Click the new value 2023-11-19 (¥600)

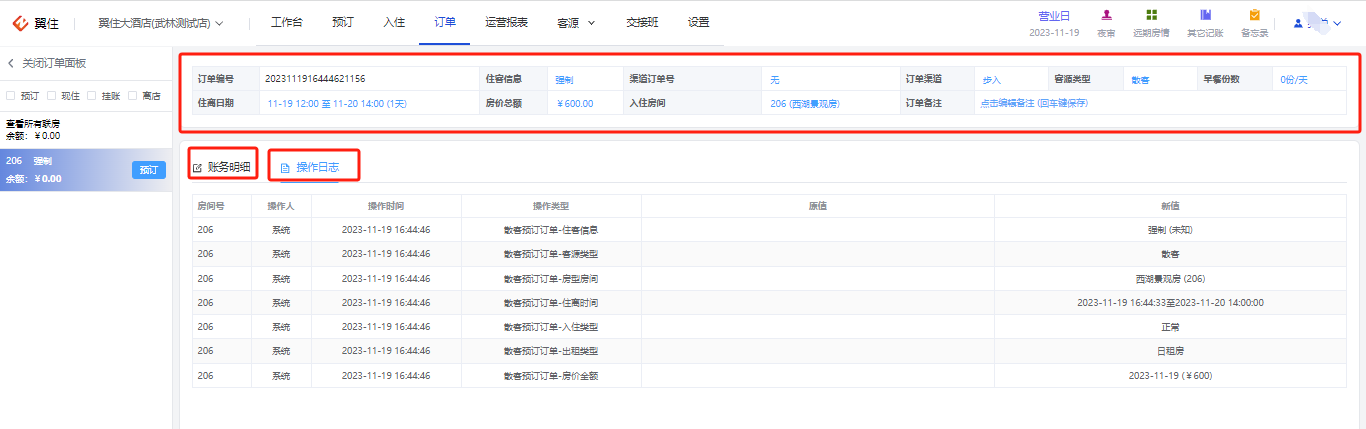tap(1170, 376)
